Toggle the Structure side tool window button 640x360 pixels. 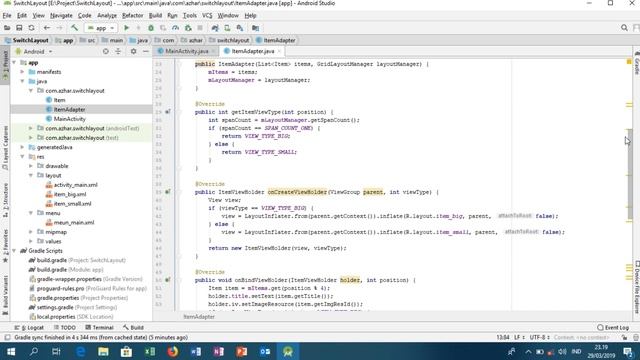click(5, 200)
